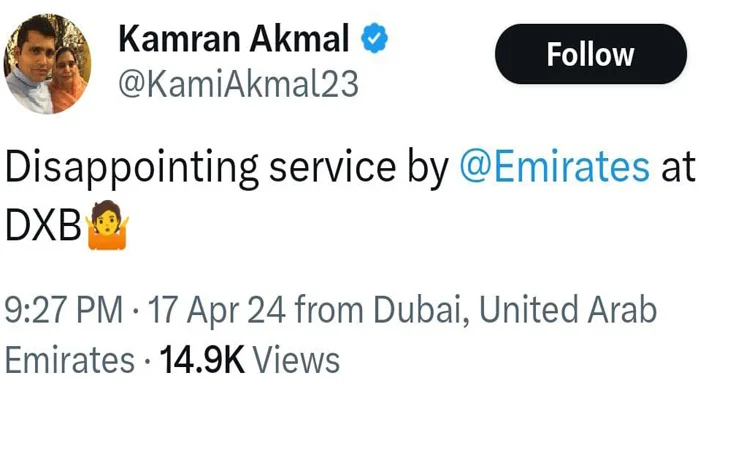Open Kamran Akmal's profile picture
This screenshot has height=450, width=750.
[x=48, y=65]
